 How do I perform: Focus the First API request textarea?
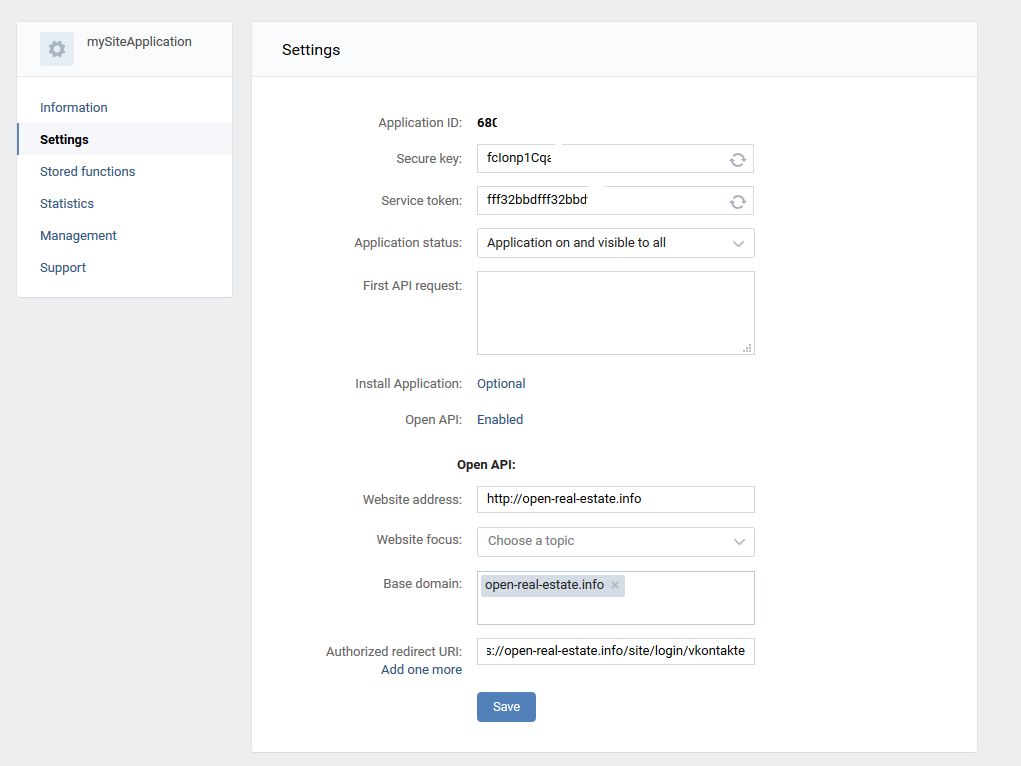[615, 313]
